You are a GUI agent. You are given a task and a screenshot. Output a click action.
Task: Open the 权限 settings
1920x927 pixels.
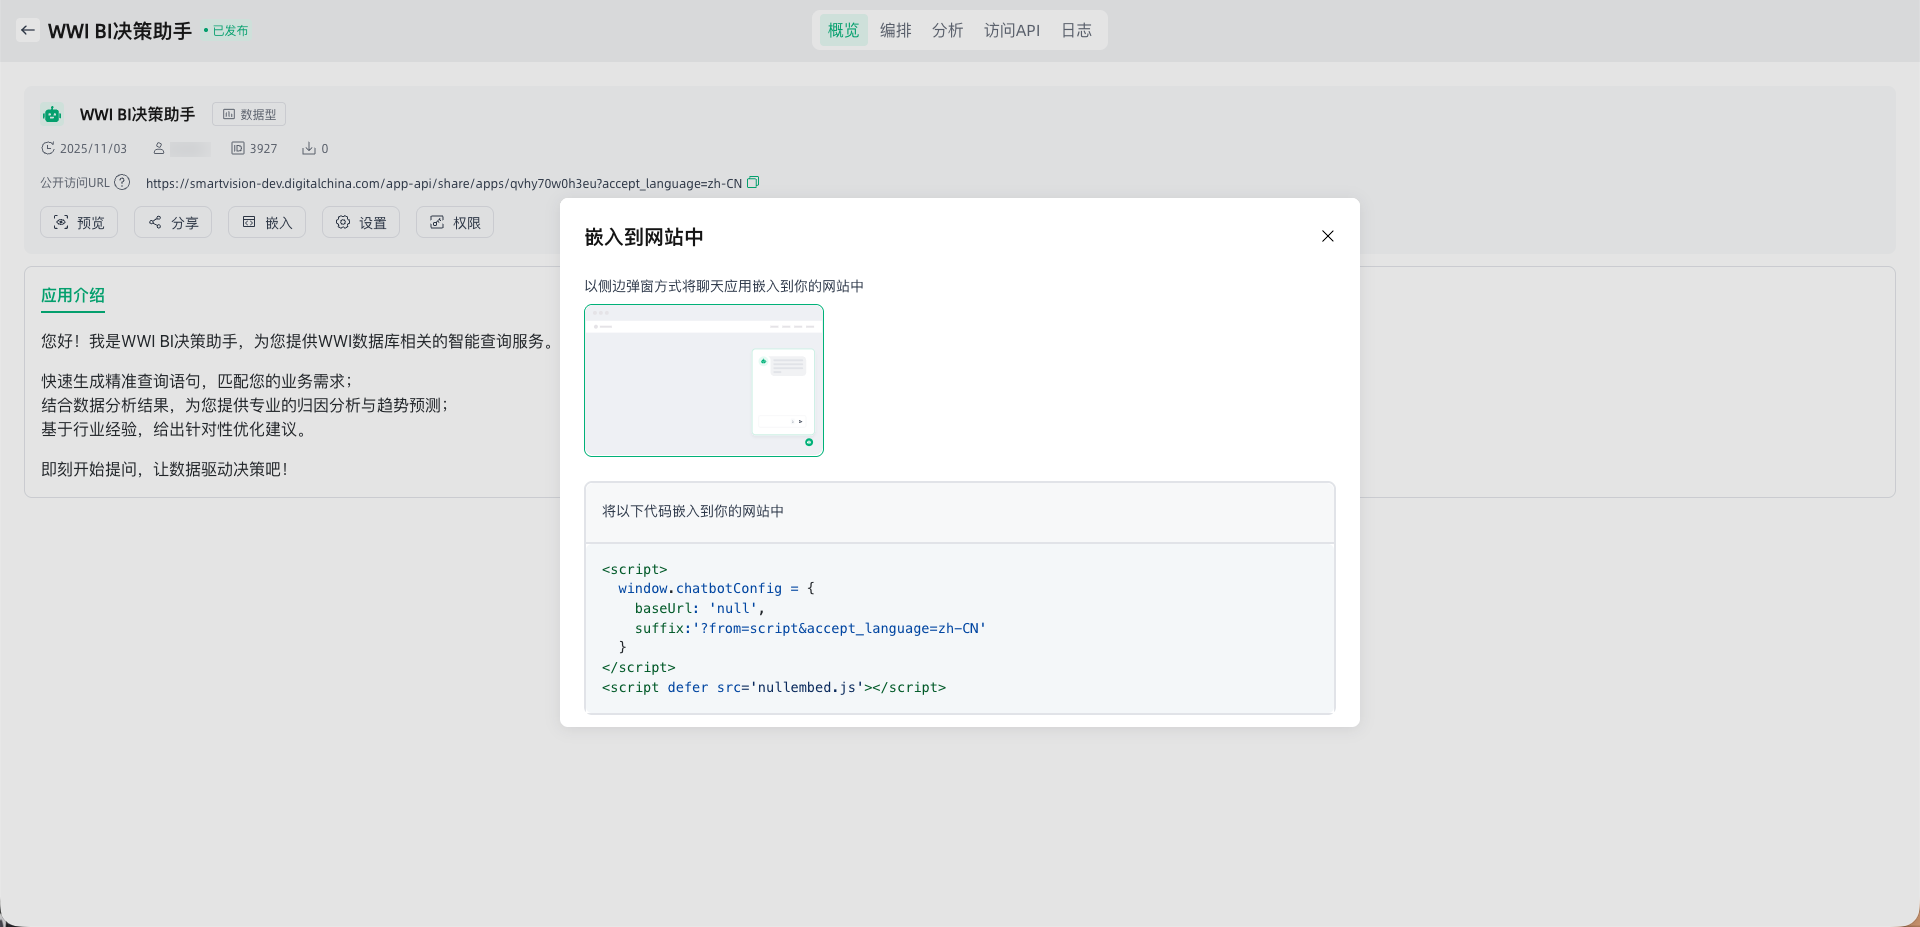click(455, 222)
